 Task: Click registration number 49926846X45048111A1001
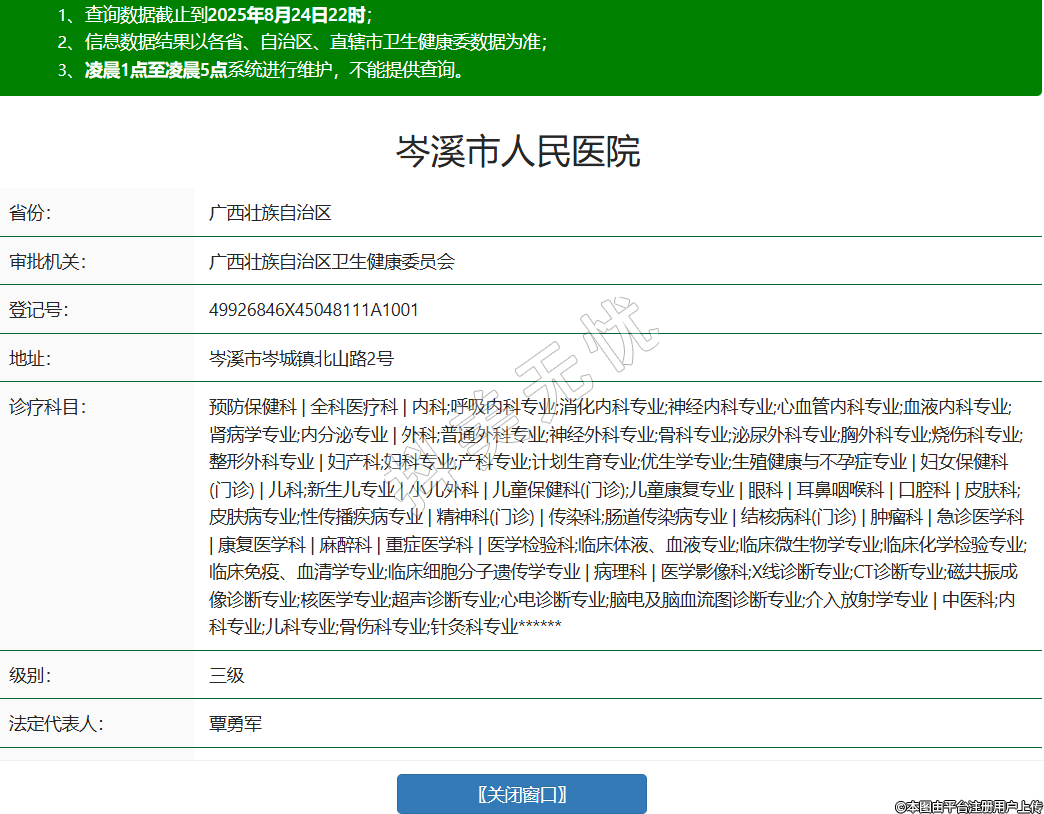click(x=314, y=310)
